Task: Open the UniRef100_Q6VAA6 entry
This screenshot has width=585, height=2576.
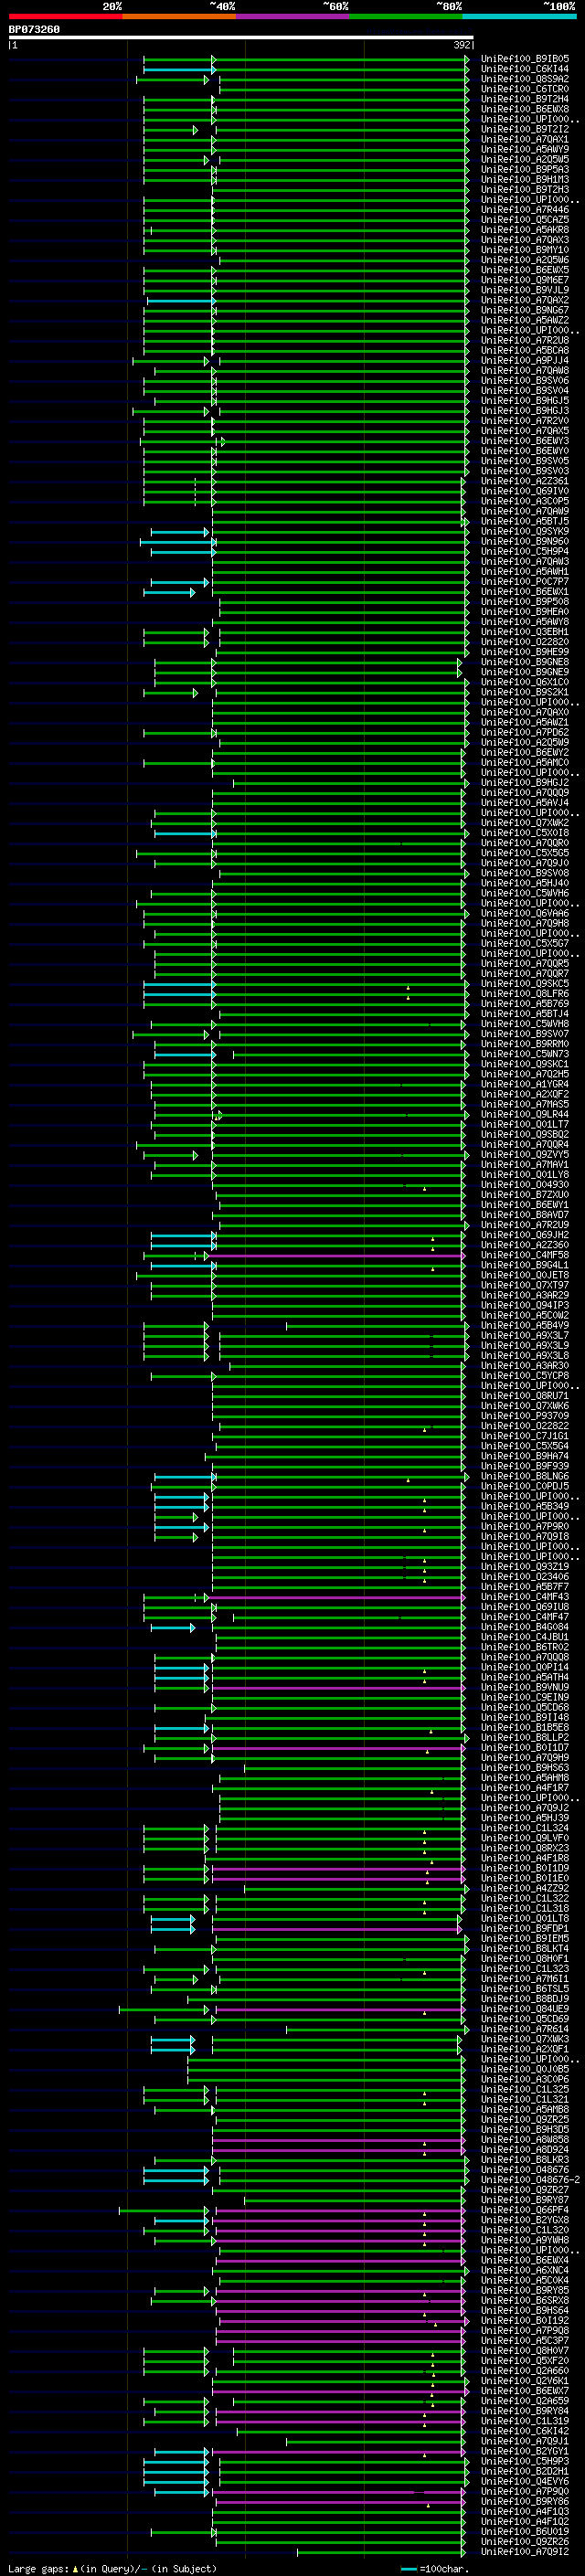Action: tap(525, 913)
